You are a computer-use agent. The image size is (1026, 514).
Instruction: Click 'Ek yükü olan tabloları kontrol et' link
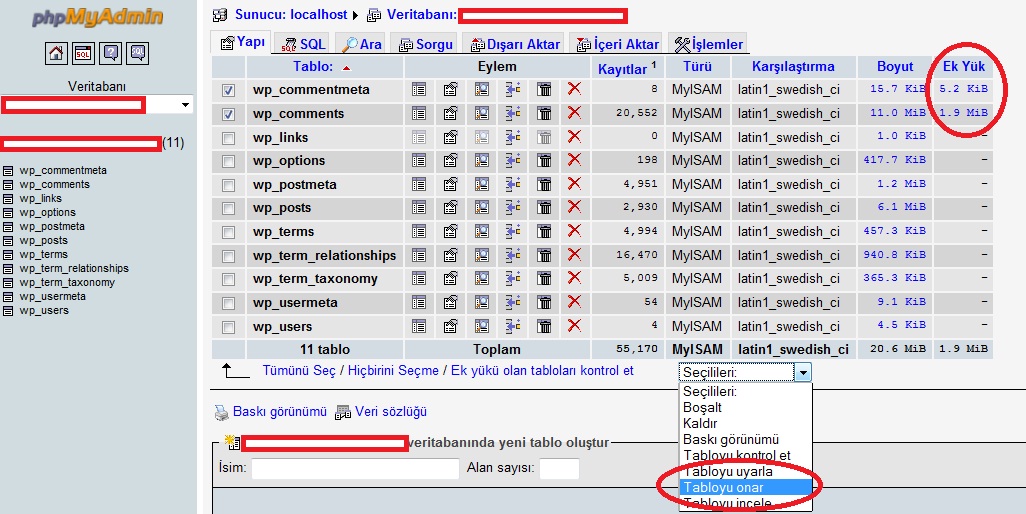[542, 370]
